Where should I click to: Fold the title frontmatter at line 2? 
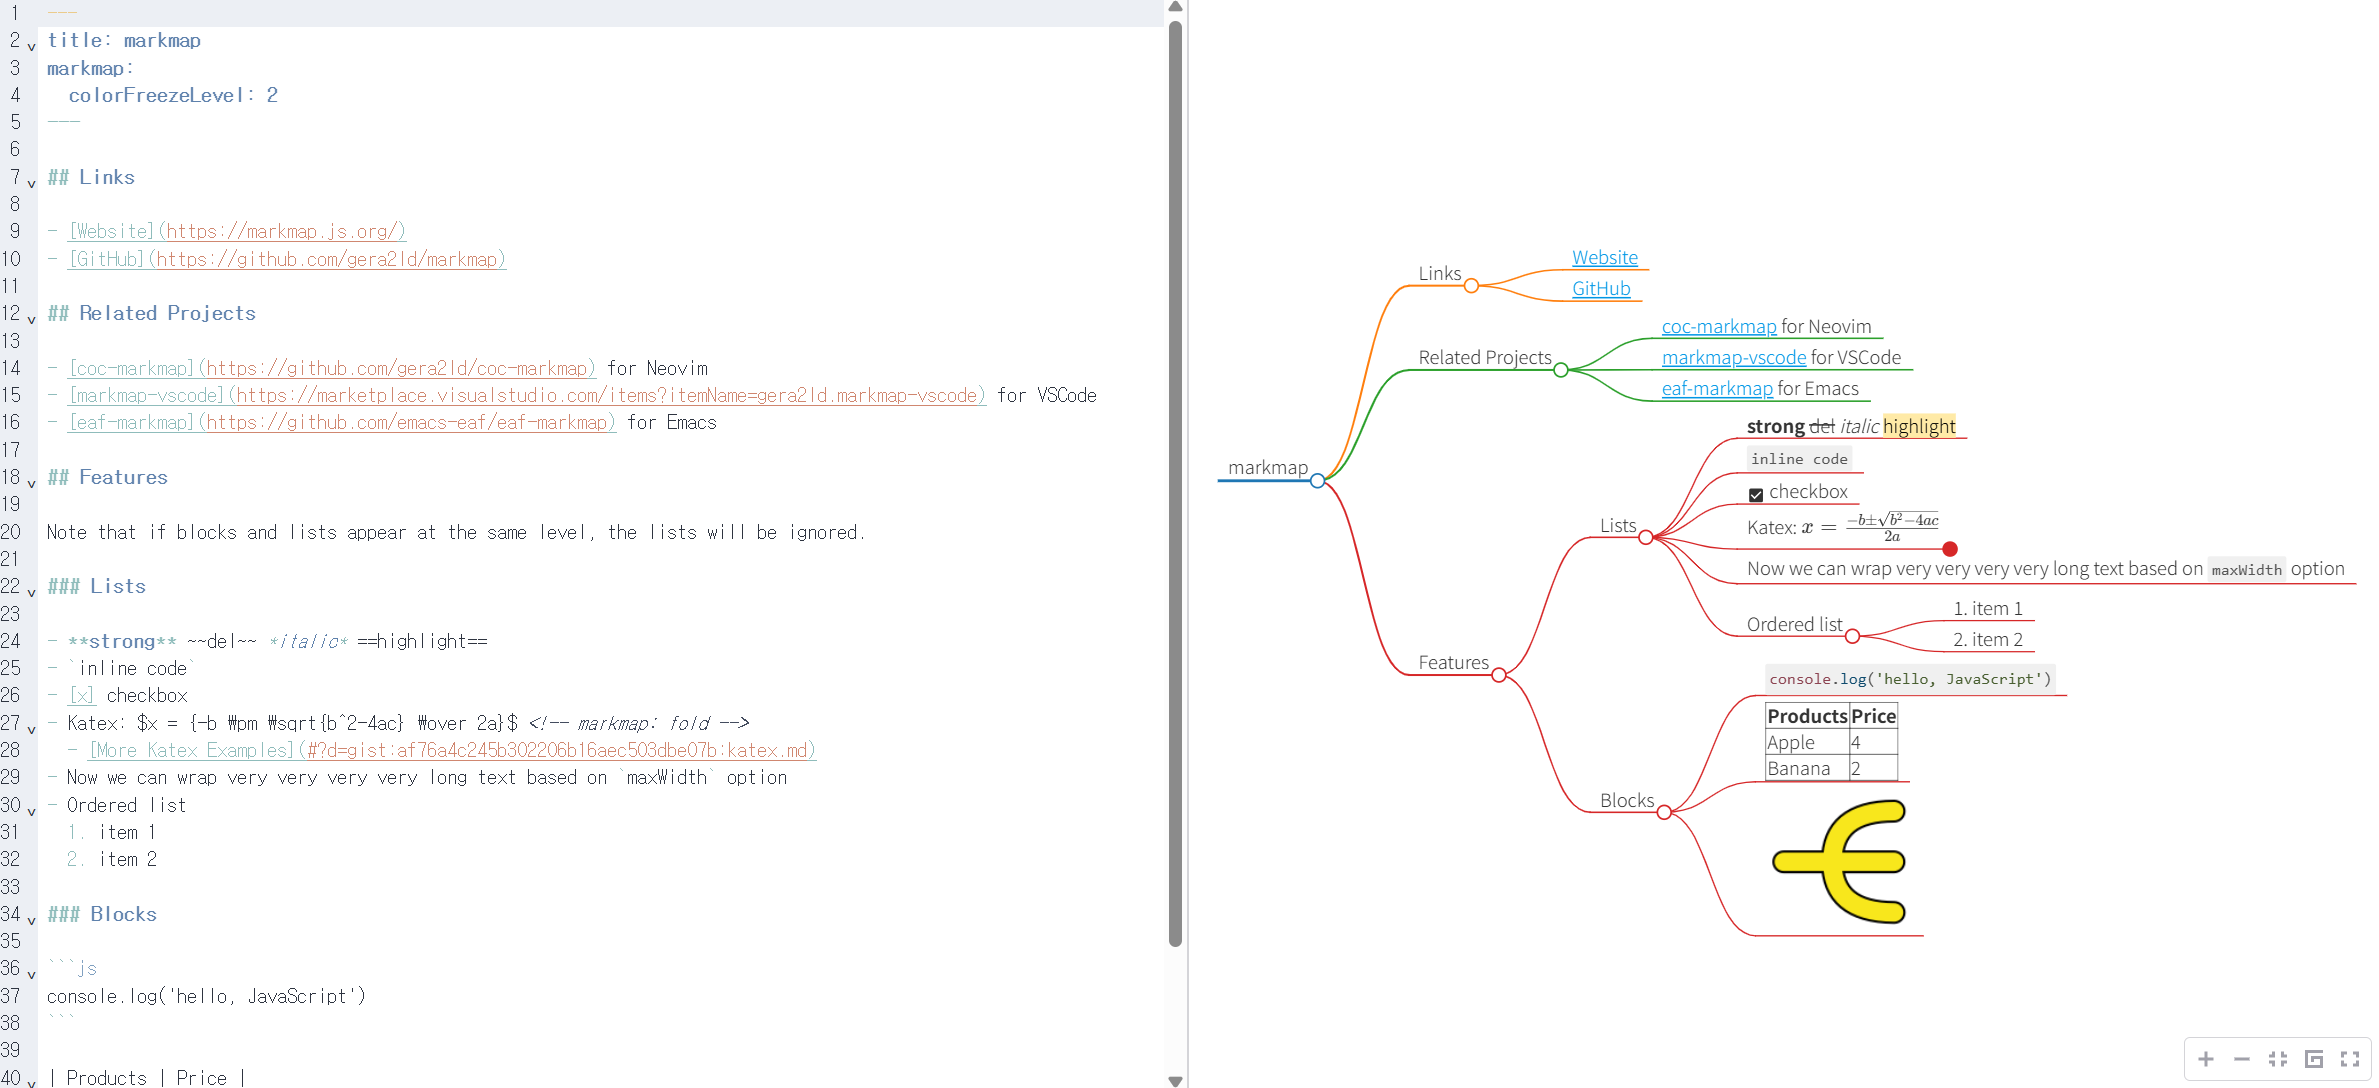click(32, 46)
